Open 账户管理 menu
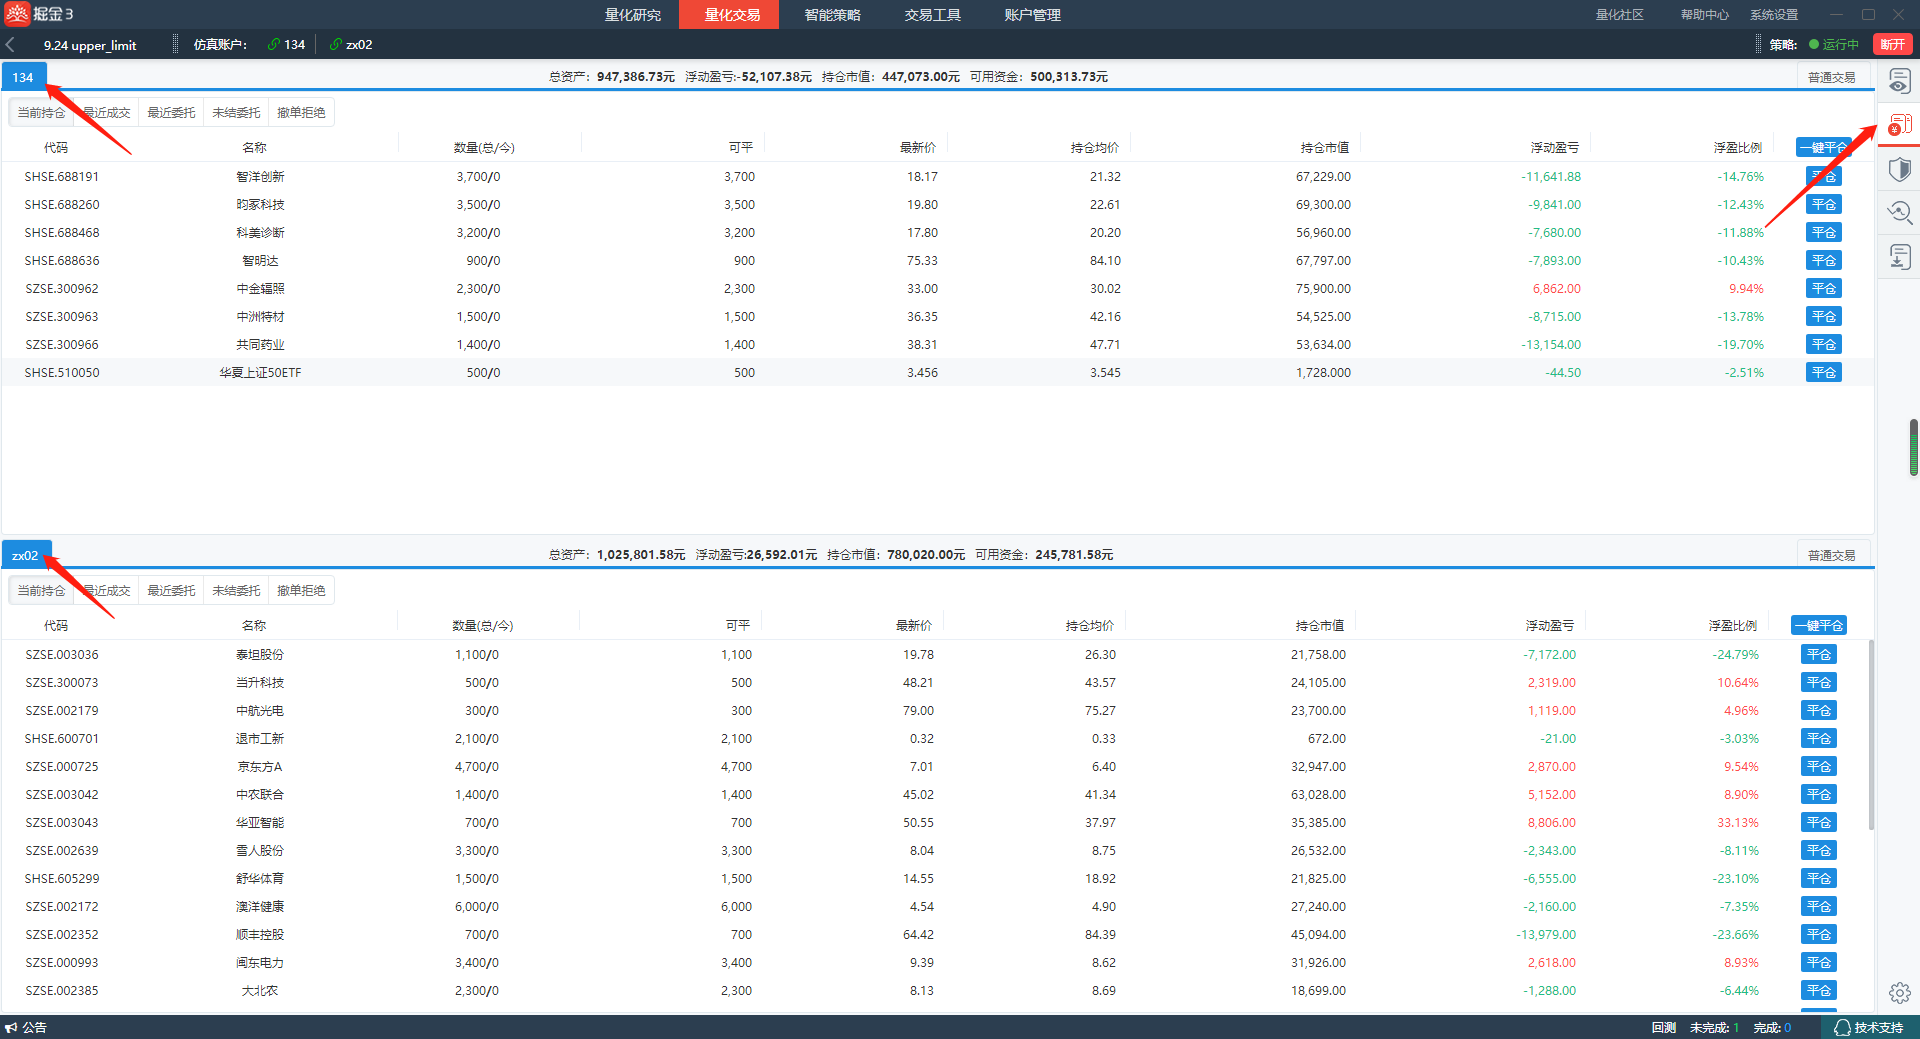 point(1032,15)
